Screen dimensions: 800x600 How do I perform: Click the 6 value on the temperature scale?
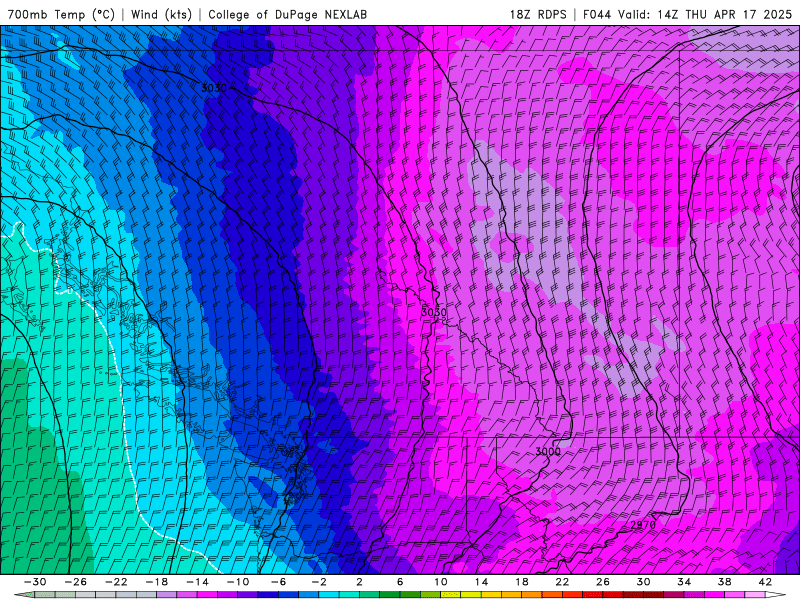400,582
